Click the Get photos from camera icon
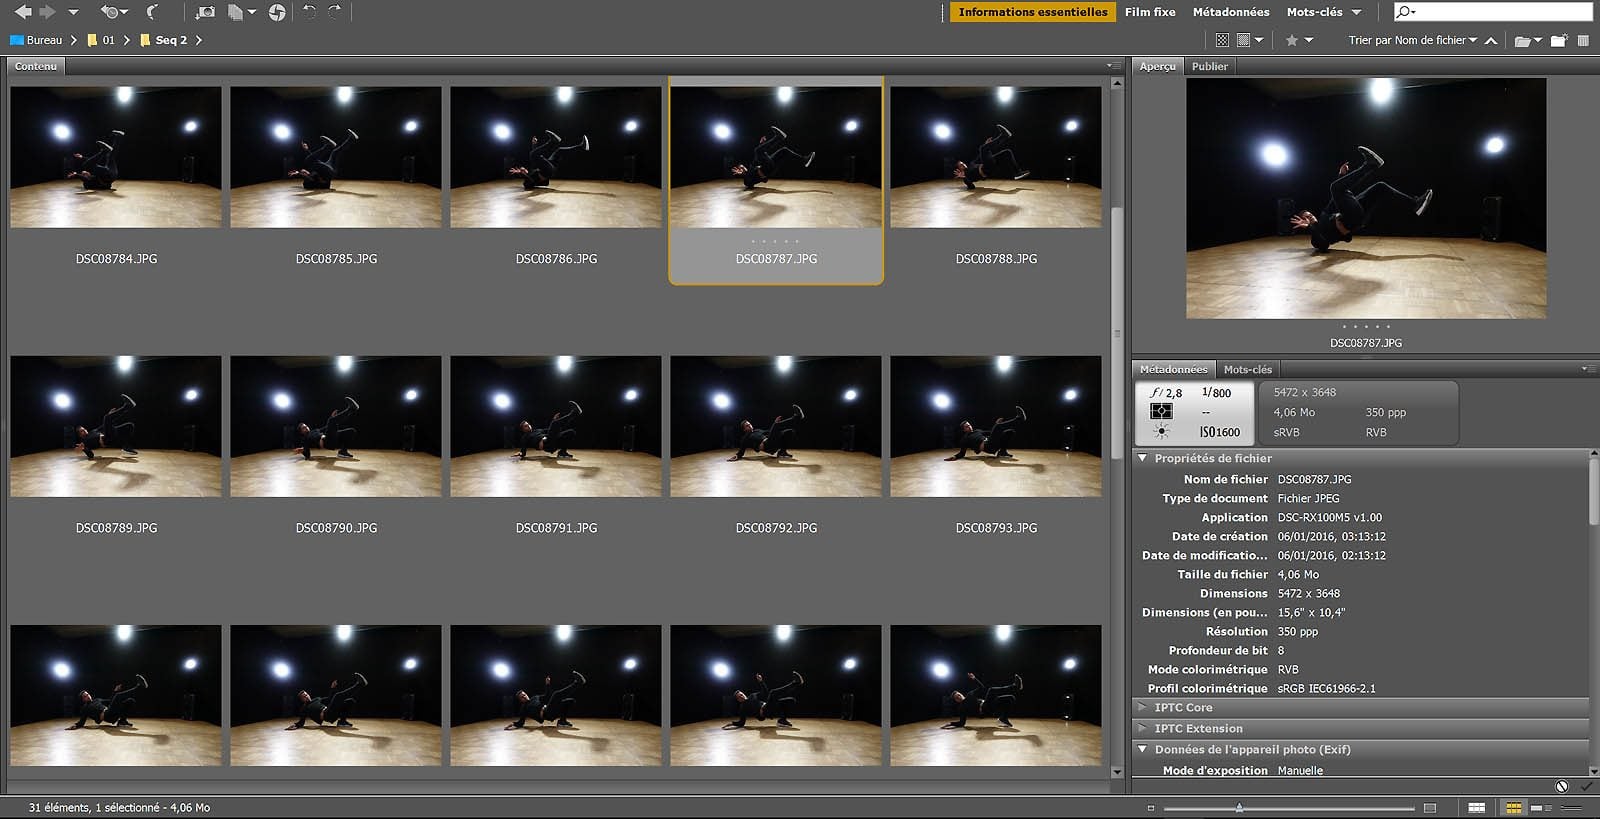The width and height of the screenshot is (1600, 819). tap(205, 12)
